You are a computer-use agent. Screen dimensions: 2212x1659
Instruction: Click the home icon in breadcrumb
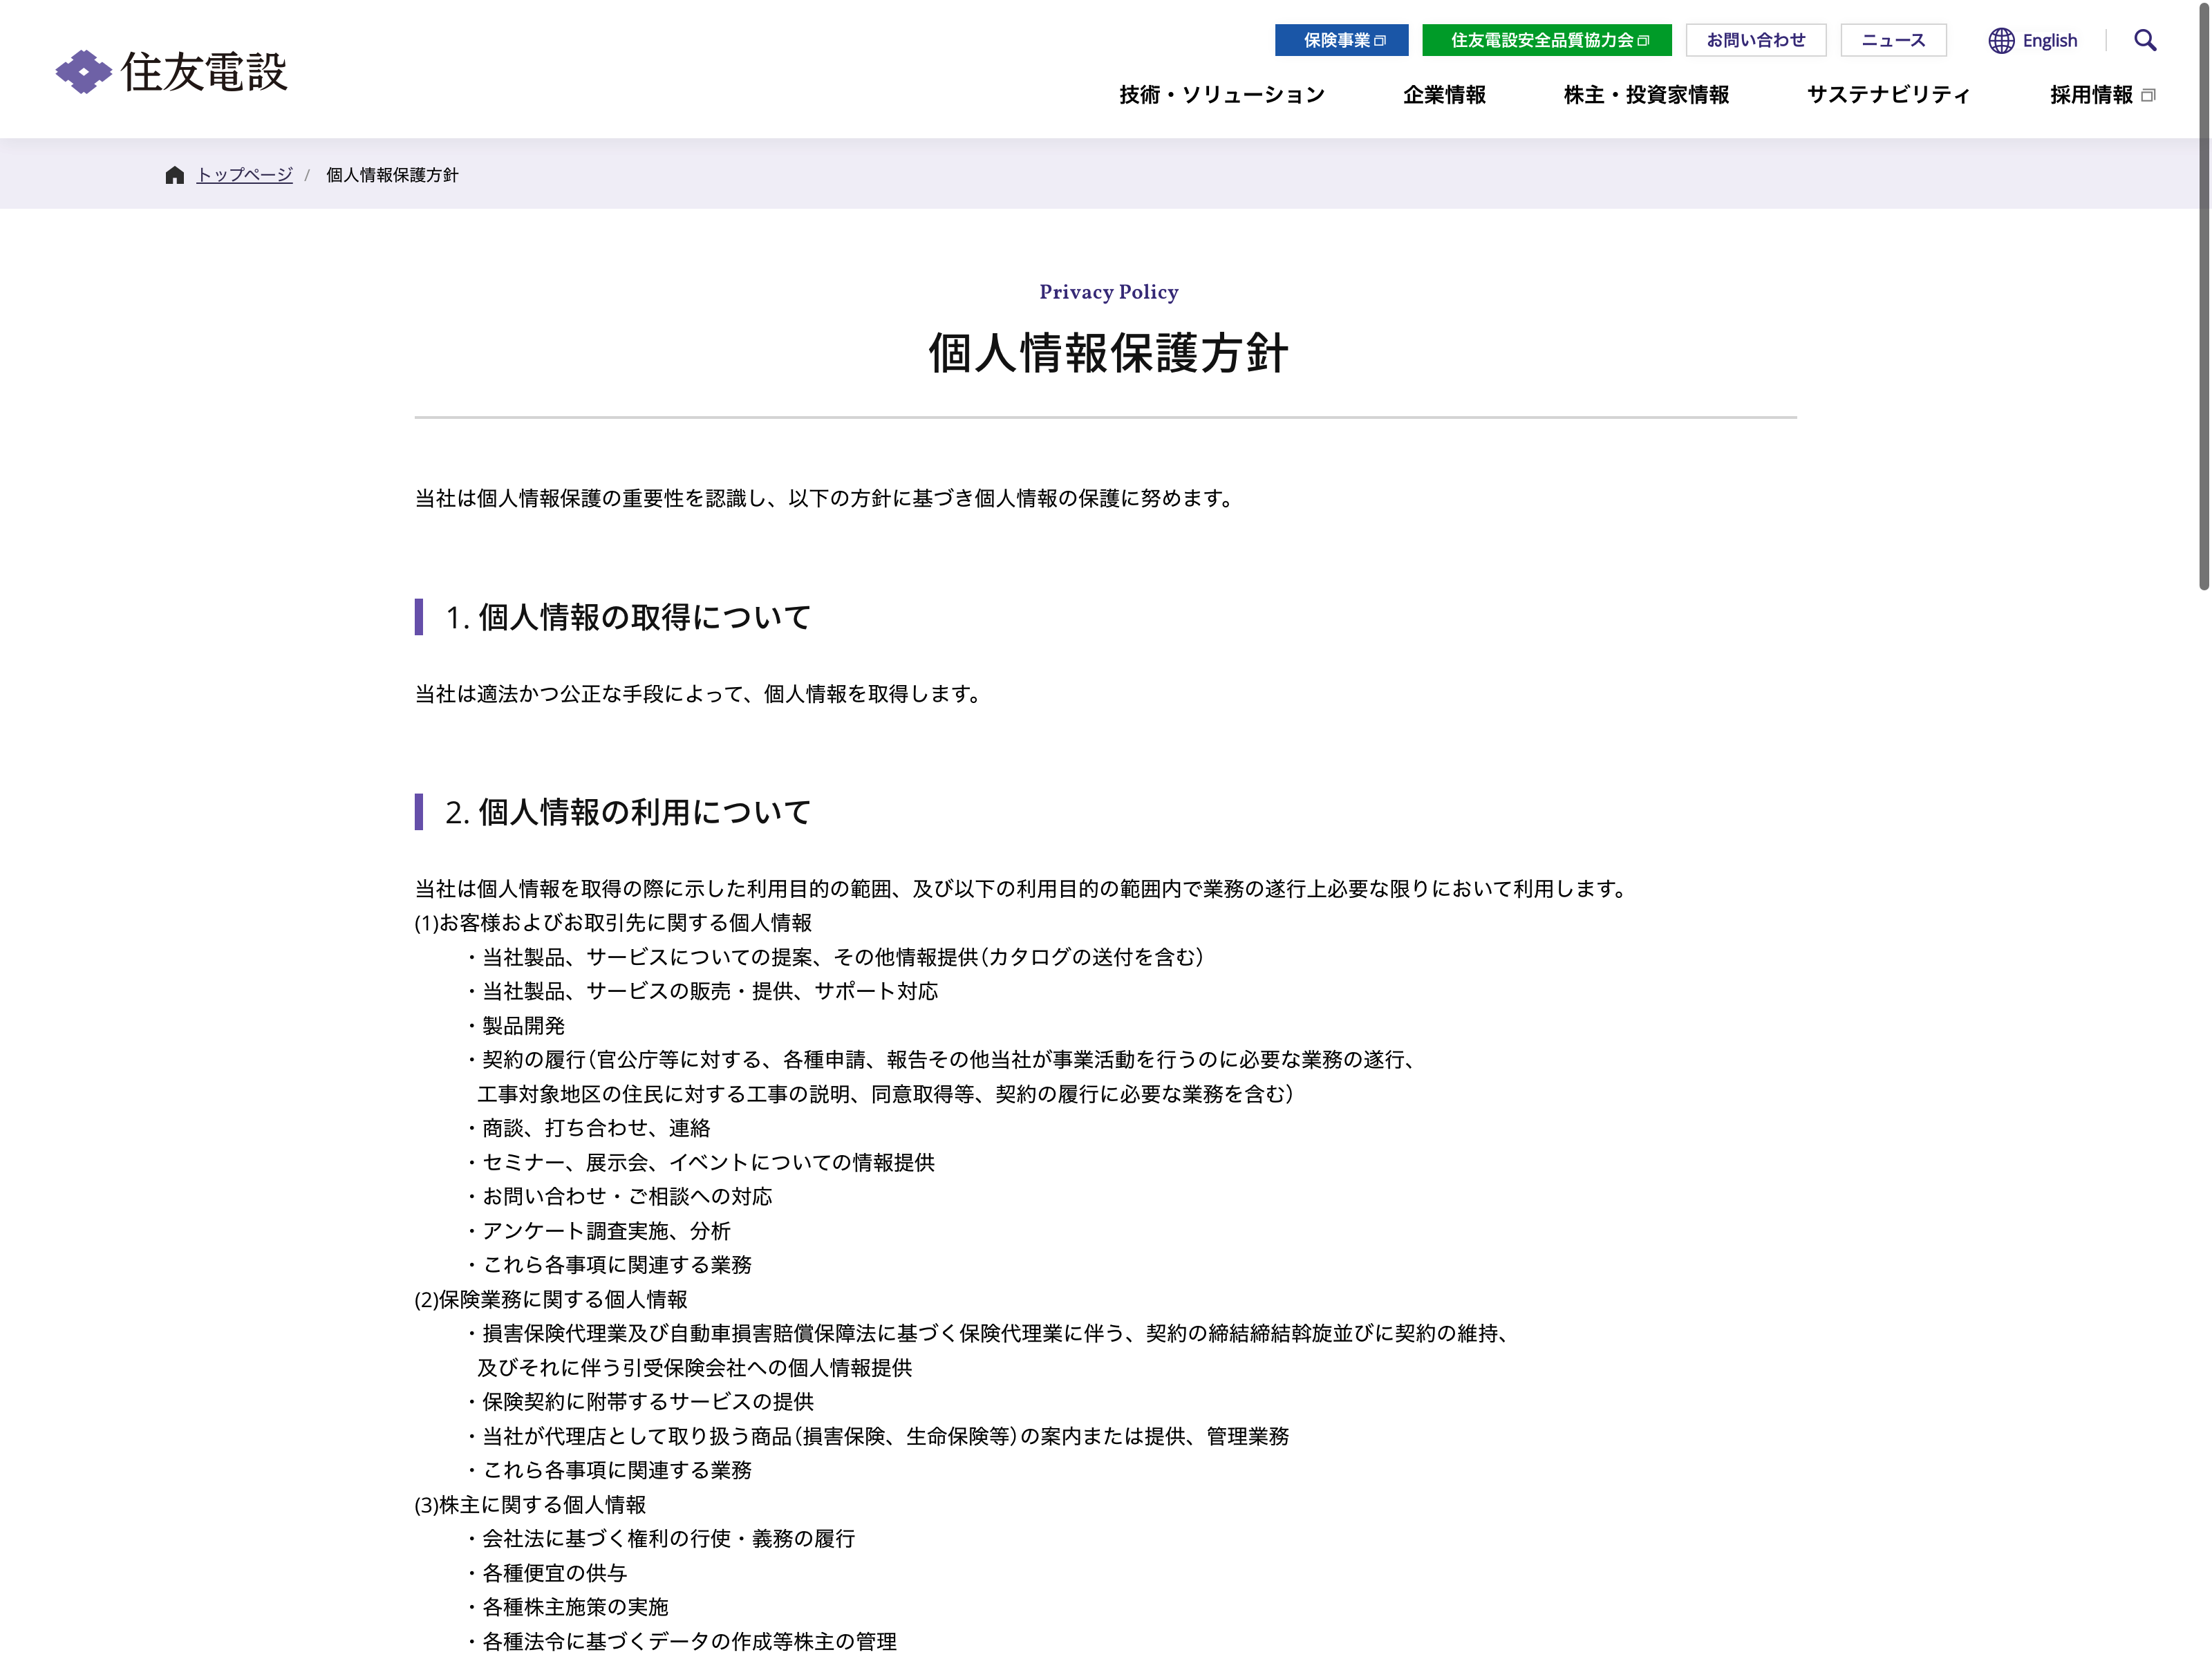tap(174, 175)
